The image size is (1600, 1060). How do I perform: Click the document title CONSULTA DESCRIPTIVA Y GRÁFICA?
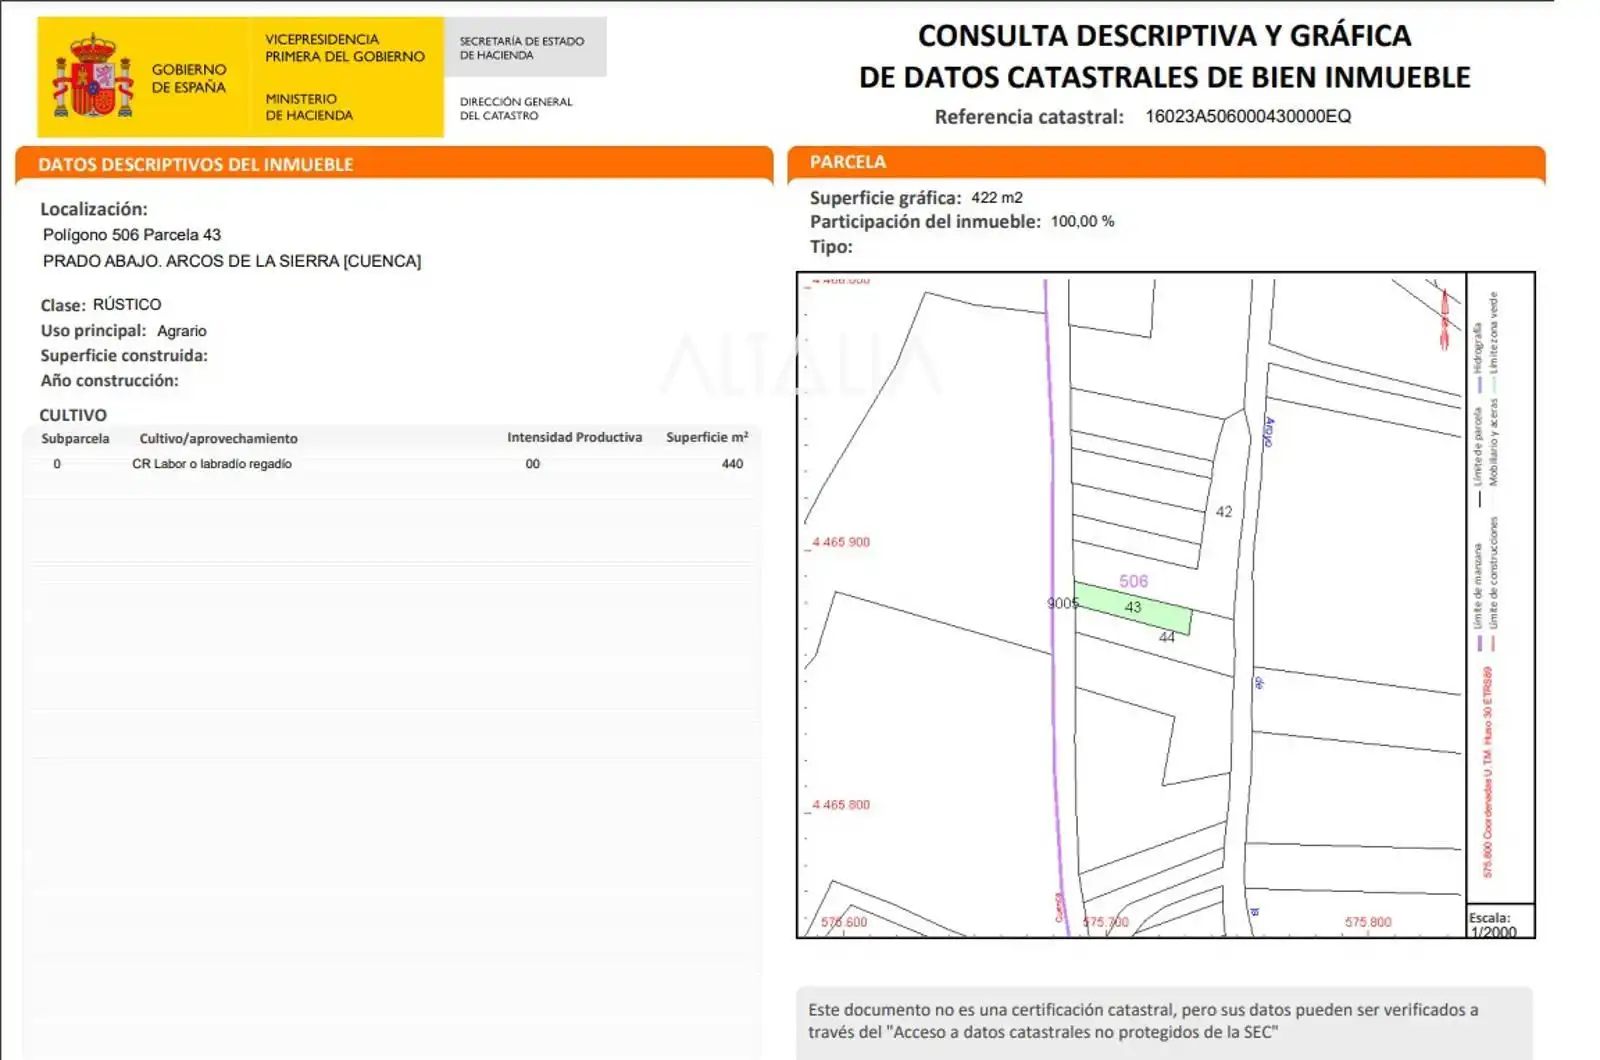1165,36
